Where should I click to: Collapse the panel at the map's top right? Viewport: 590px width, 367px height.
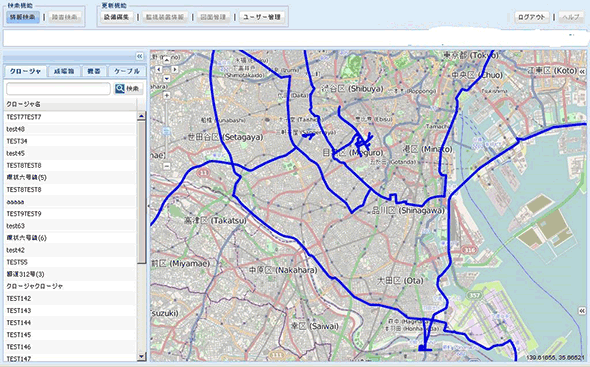(x=582, y=71)
